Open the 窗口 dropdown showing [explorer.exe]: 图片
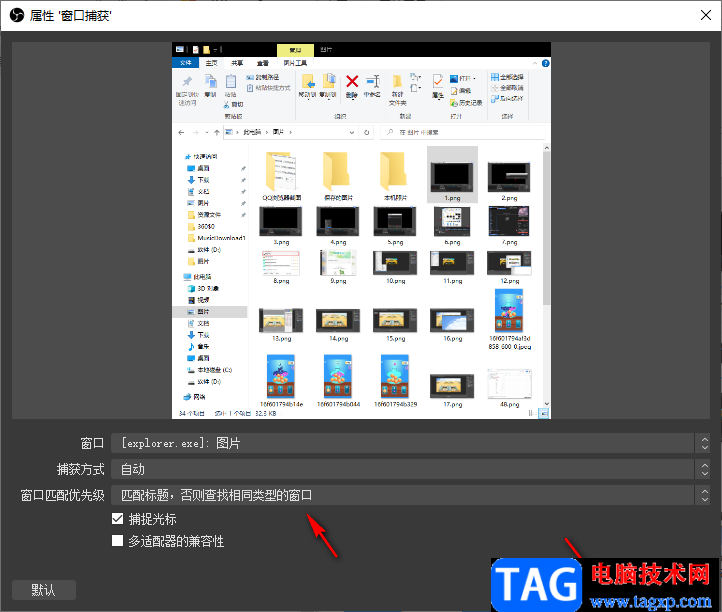The width and height of the screenshot is (722, 612). coord(410,443)
